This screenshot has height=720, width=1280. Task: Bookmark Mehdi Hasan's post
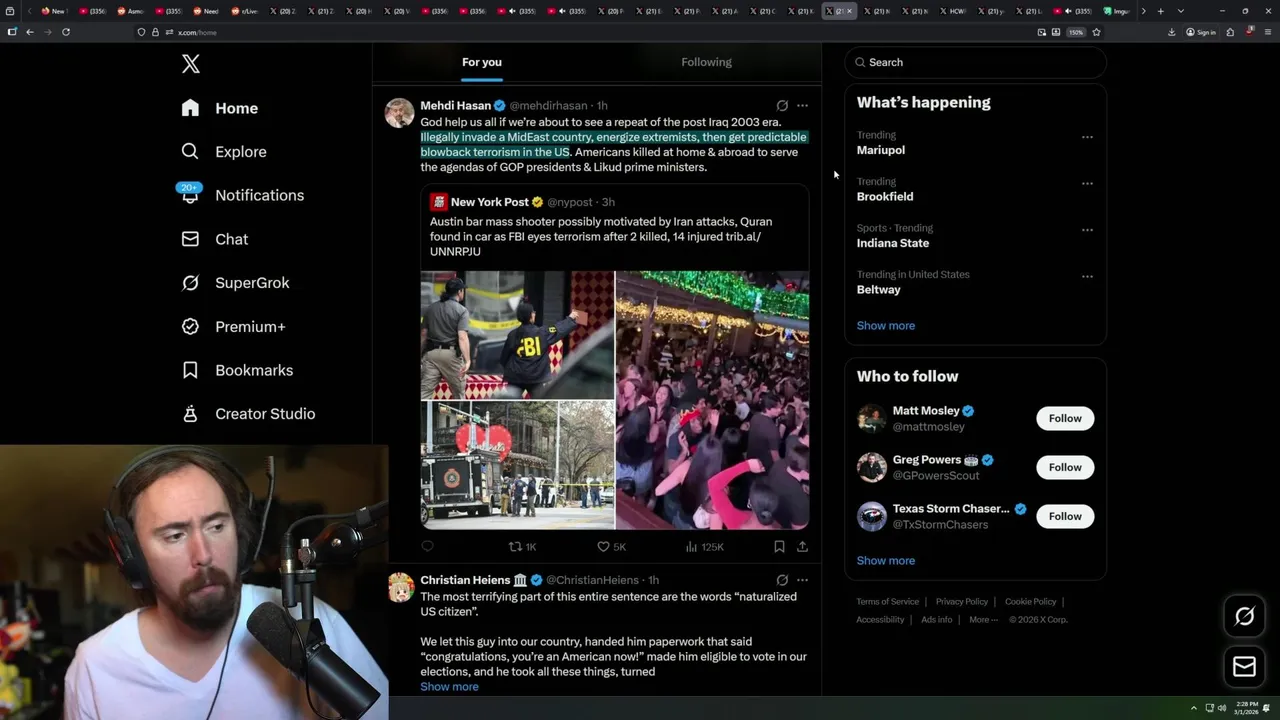(x=779, y=547)
